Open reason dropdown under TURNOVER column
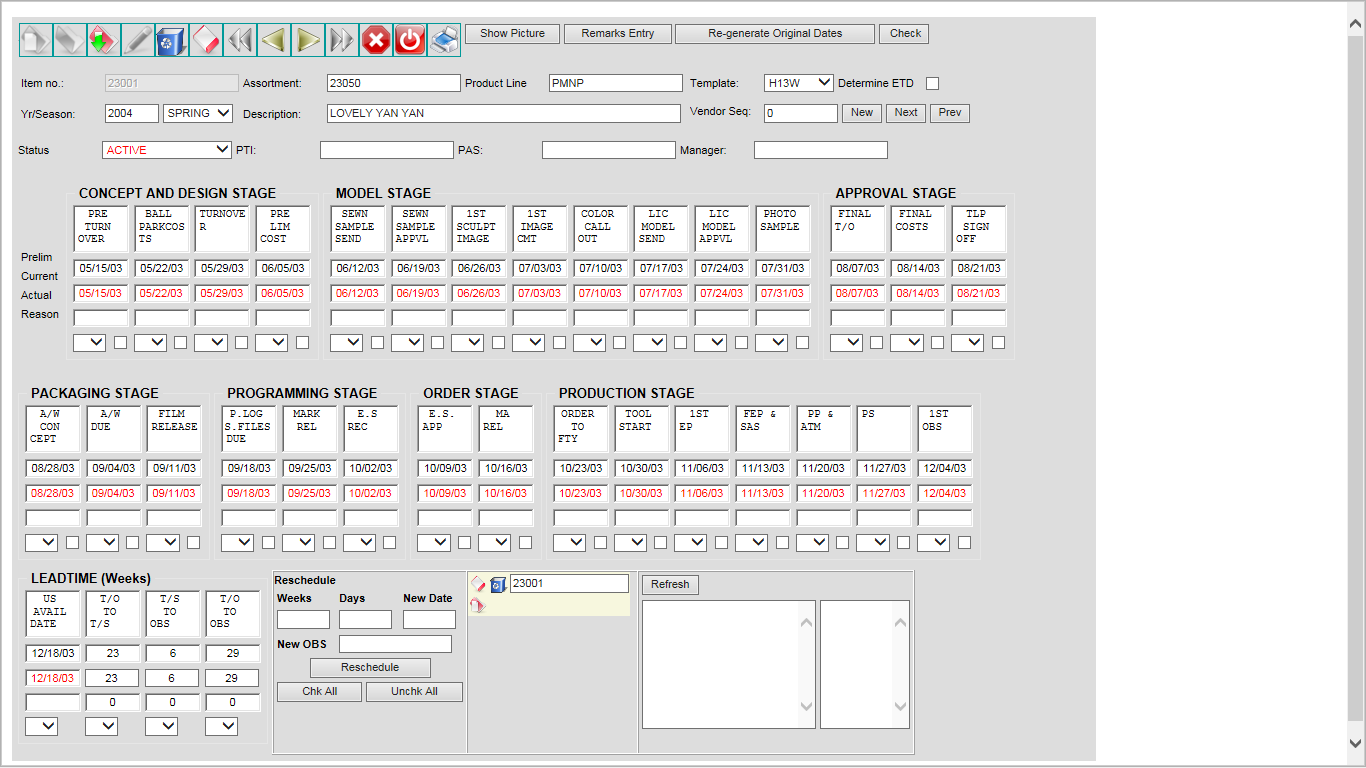Viewport: 1366px width, 768px height. click(210, 342)
